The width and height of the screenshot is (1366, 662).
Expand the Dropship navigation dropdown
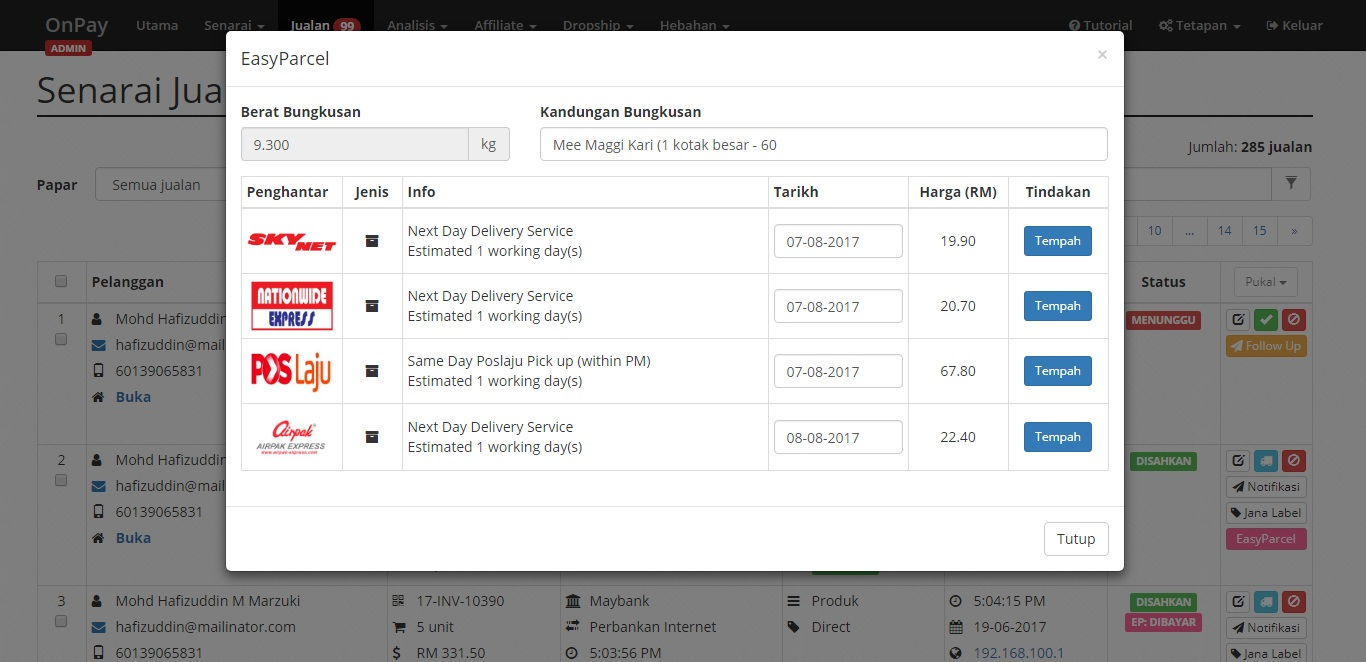[x=598, y=25]
